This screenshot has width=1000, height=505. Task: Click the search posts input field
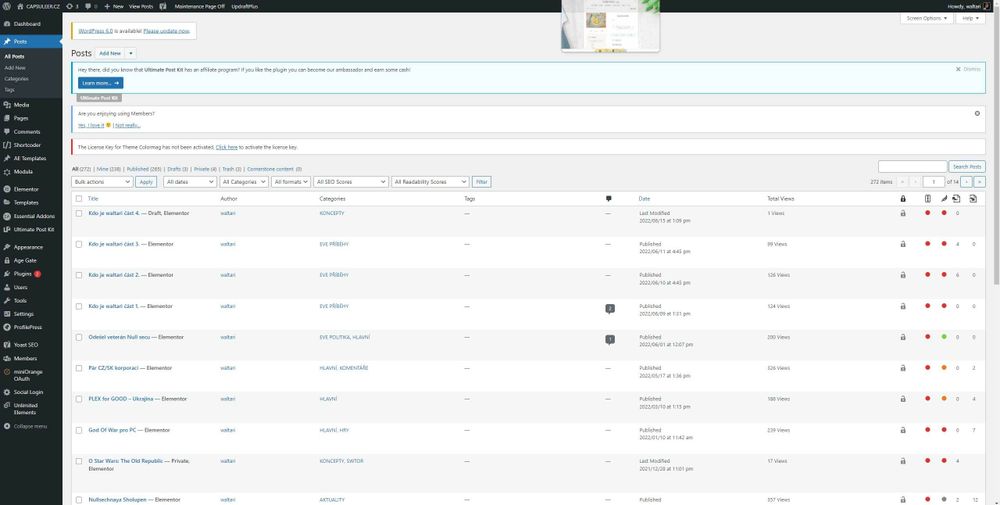point(912,166)
